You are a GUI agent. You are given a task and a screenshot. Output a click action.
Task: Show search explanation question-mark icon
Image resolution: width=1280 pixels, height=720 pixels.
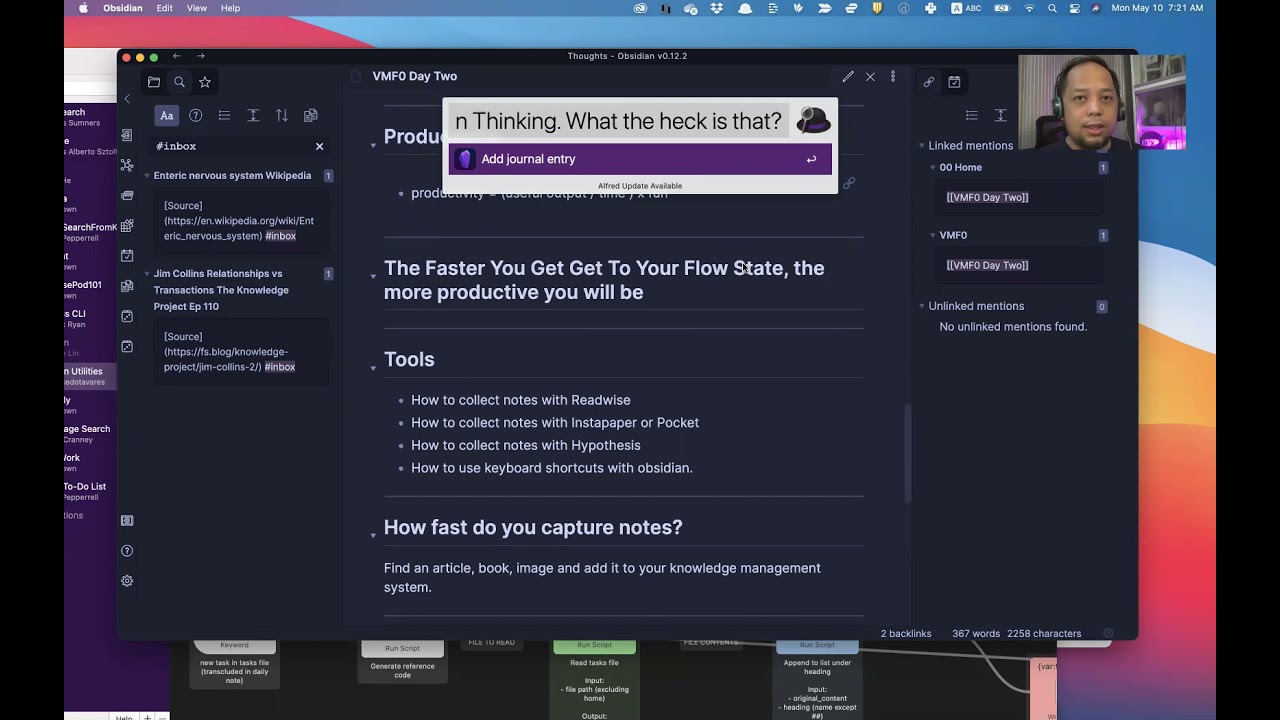pos(196,116)
